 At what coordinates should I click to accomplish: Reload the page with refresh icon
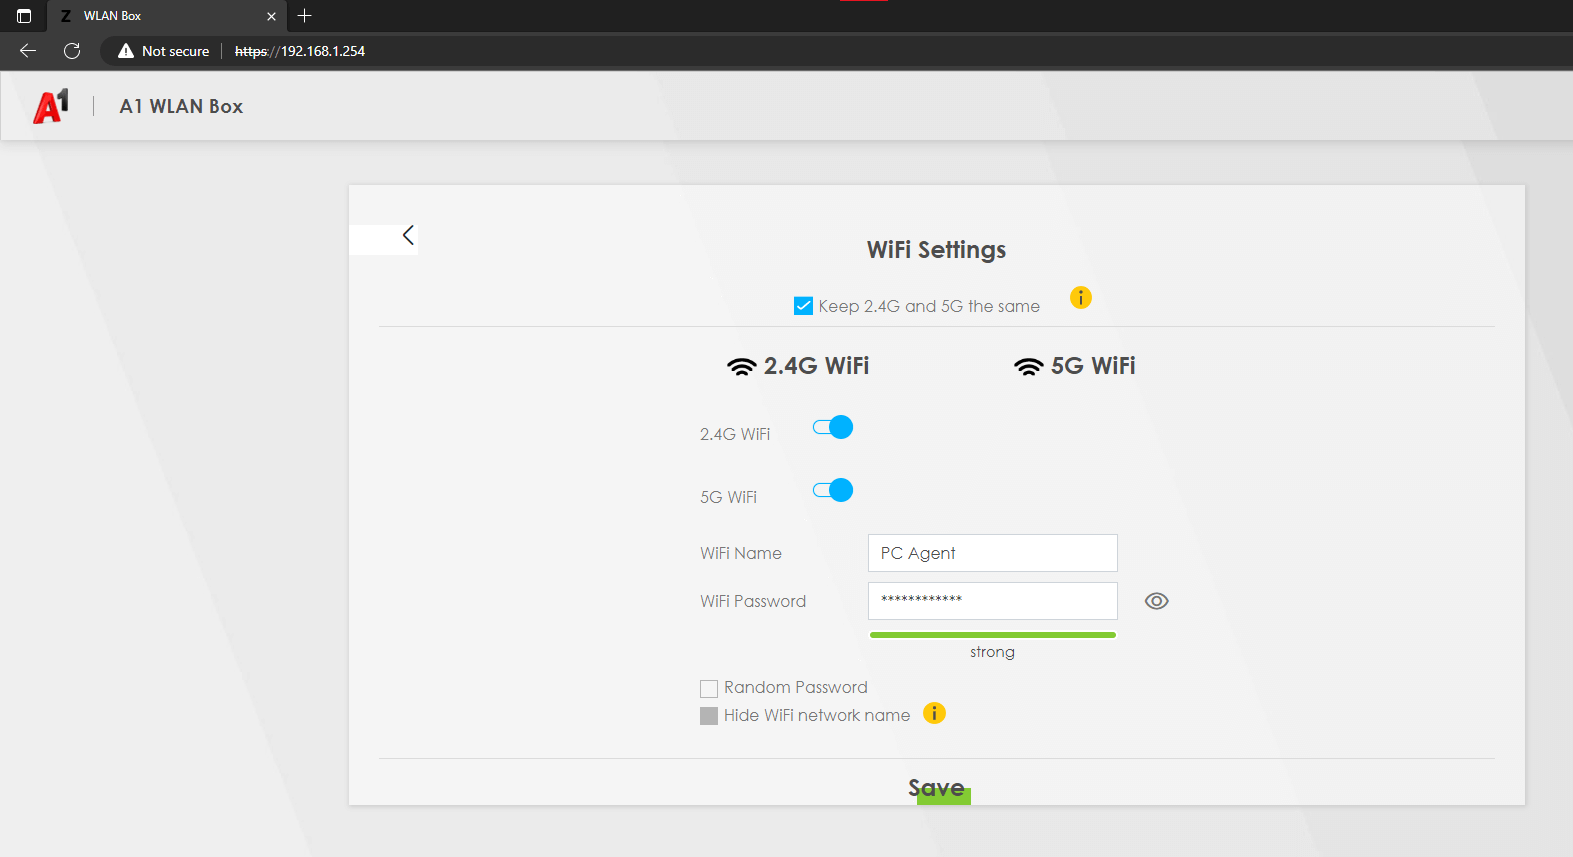pos(72,51)
